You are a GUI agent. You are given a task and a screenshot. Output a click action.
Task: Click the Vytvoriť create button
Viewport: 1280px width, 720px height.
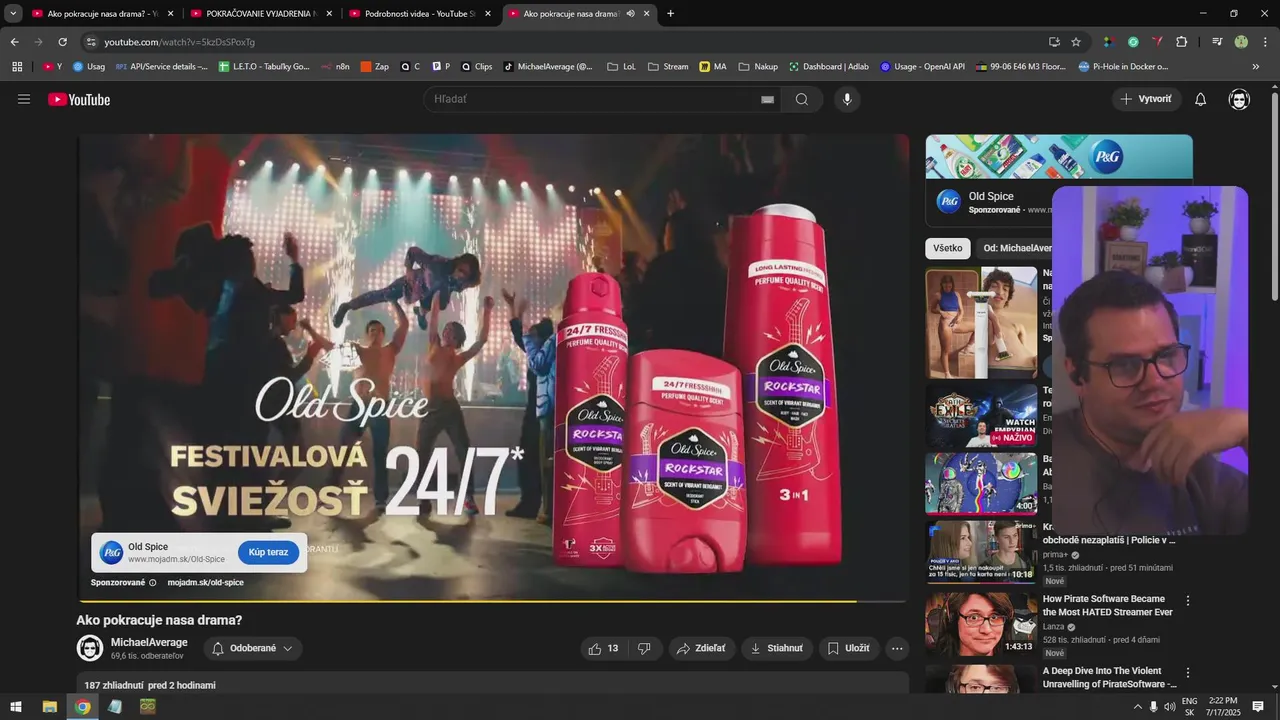click(1147, 99)
